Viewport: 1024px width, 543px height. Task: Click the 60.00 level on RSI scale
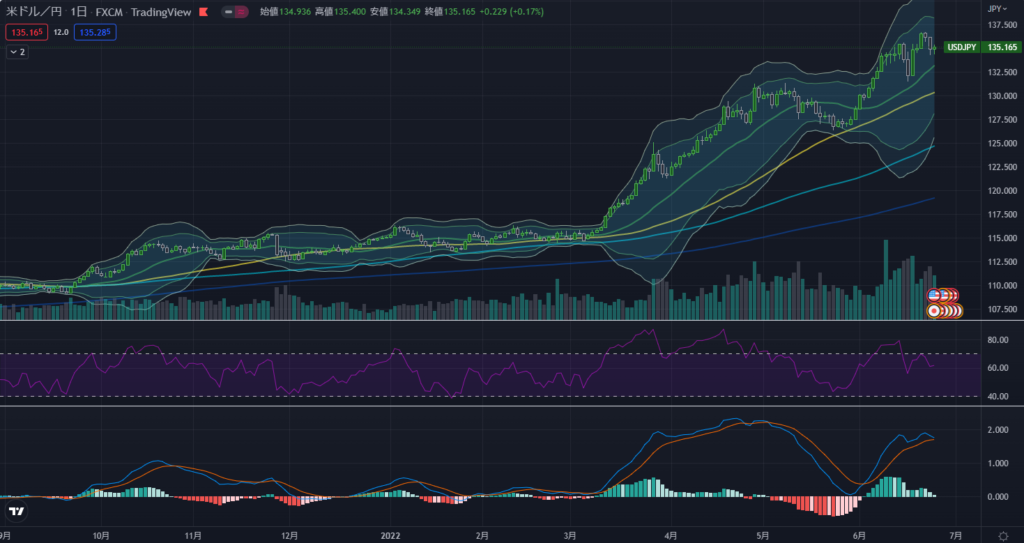[996, 368]
